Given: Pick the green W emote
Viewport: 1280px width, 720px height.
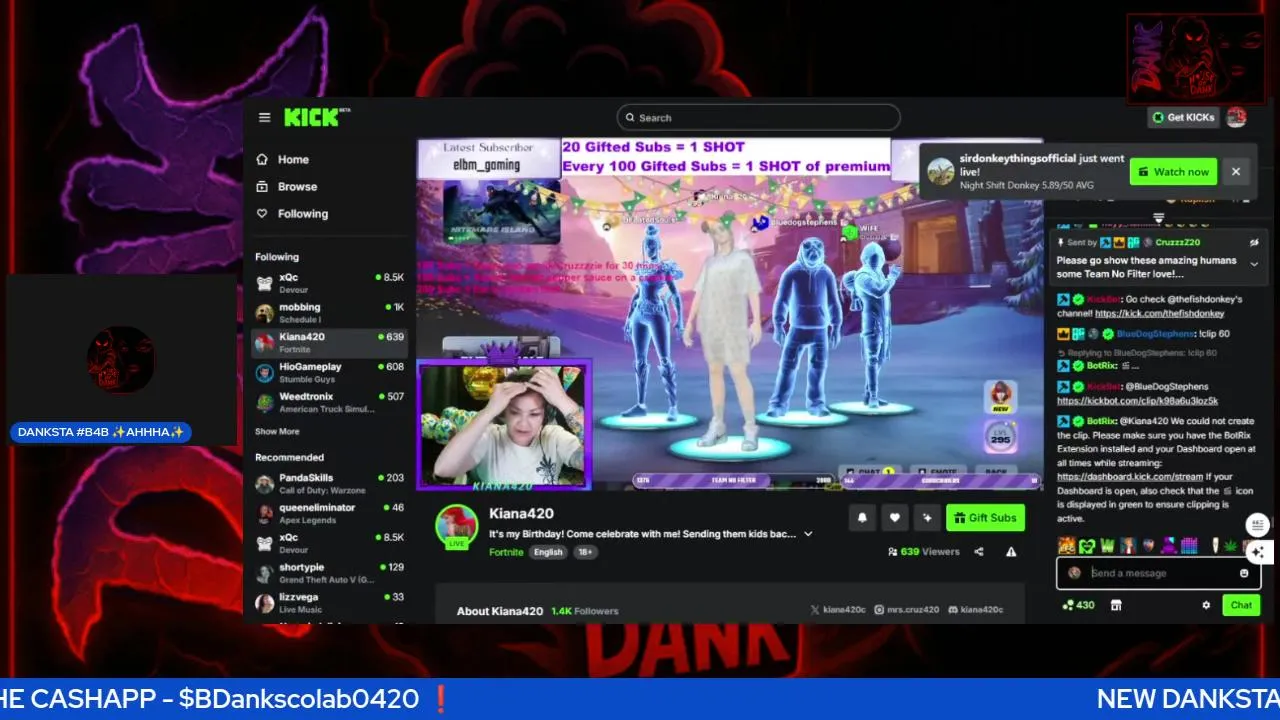Looking at the screenshot, I should 1108,546.
